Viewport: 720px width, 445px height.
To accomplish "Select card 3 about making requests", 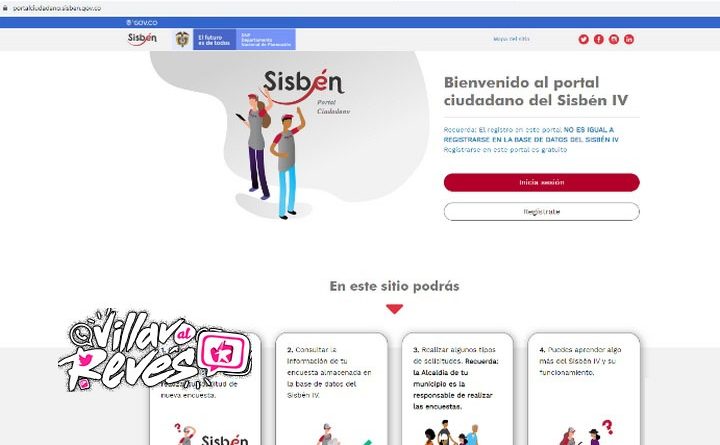I will [457, 389].
